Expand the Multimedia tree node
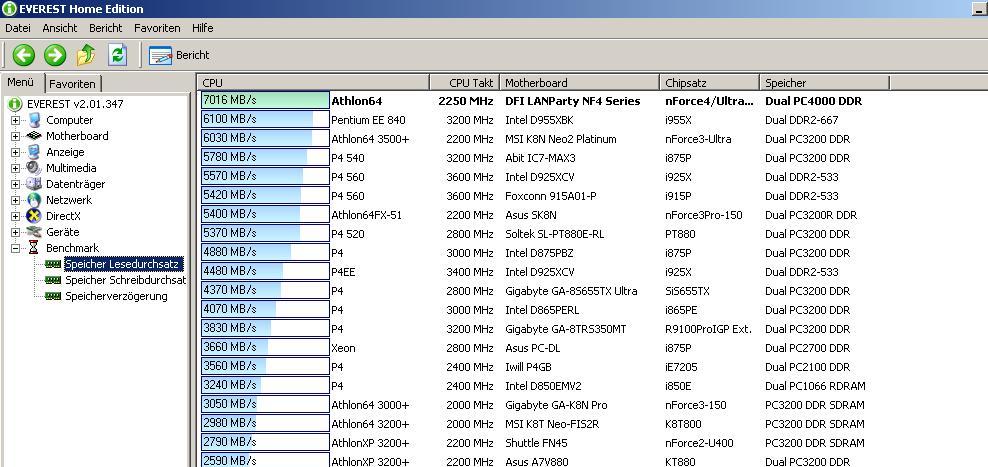988x467 pixels. [x=15, y=168]
